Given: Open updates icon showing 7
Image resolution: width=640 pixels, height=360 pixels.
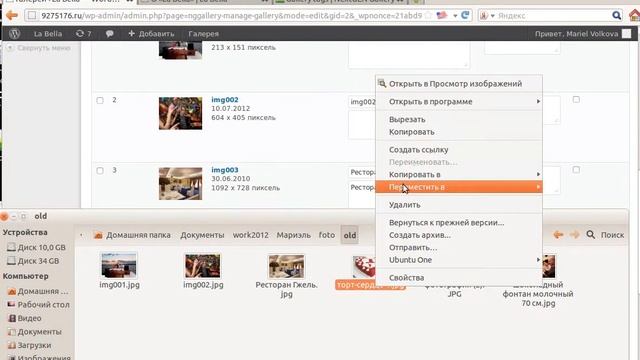Looking at the screenshot, I should [x=84, y=33].
